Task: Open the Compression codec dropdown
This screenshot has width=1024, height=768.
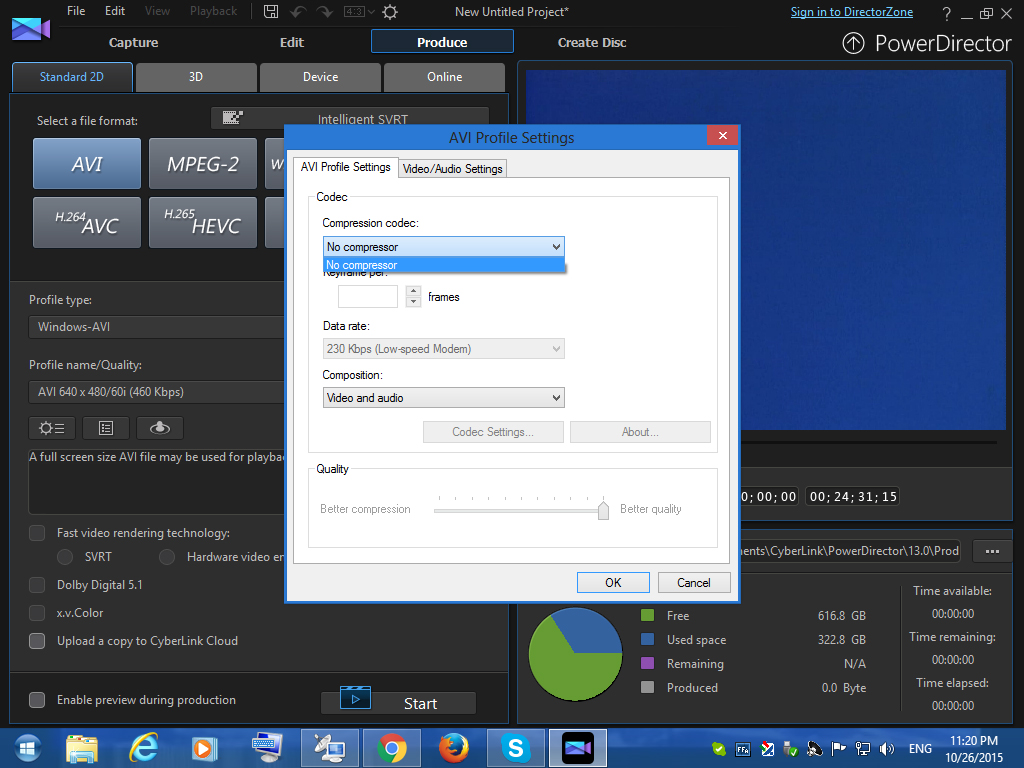Action: point(443,247)
